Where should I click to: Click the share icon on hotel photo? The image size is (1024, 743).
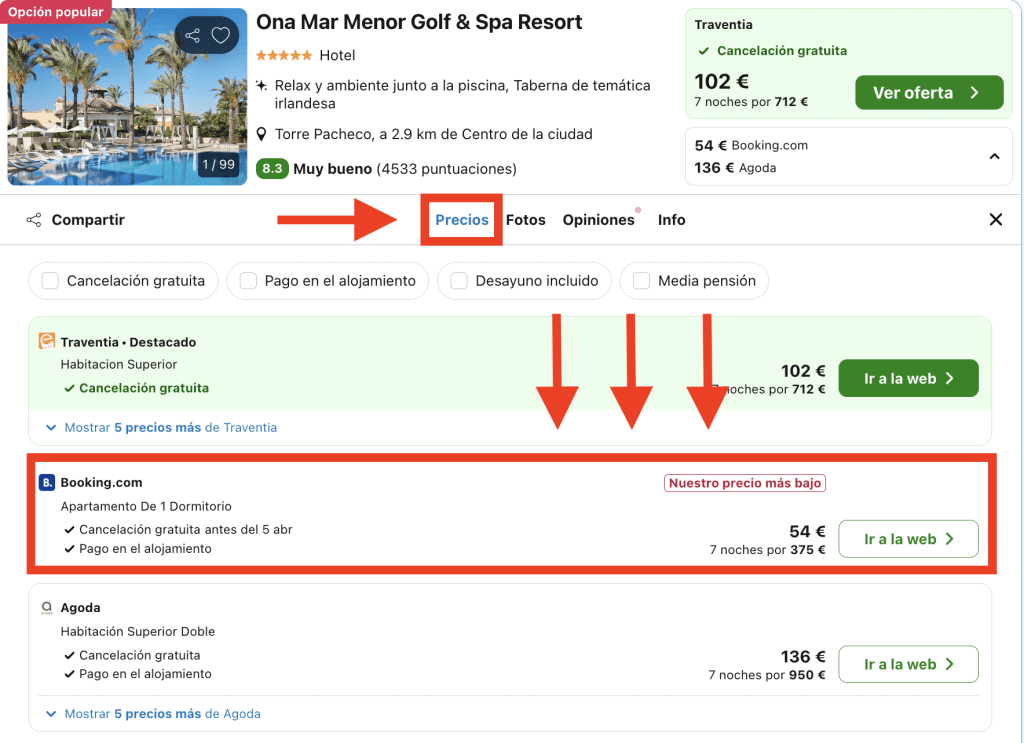[x=193, y=36]
